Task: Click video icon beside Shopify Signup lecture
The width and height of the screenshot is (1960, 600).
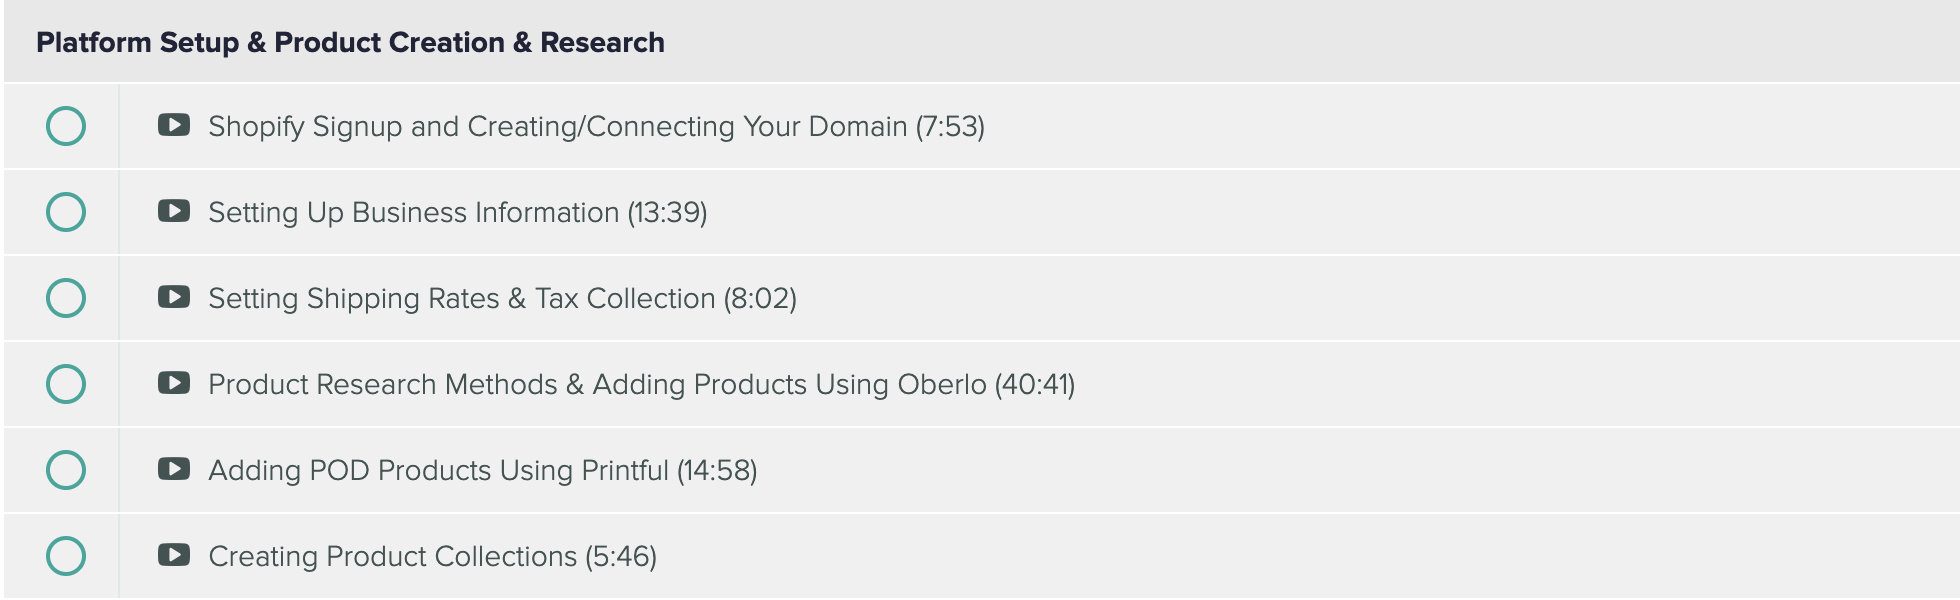Action: click(174, 126)
